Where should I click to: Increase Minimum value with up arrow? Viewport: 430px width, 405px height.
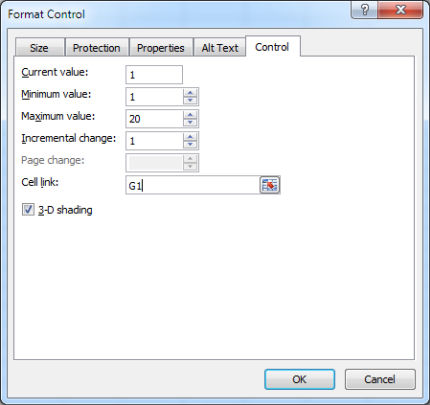tap(190, 93)
